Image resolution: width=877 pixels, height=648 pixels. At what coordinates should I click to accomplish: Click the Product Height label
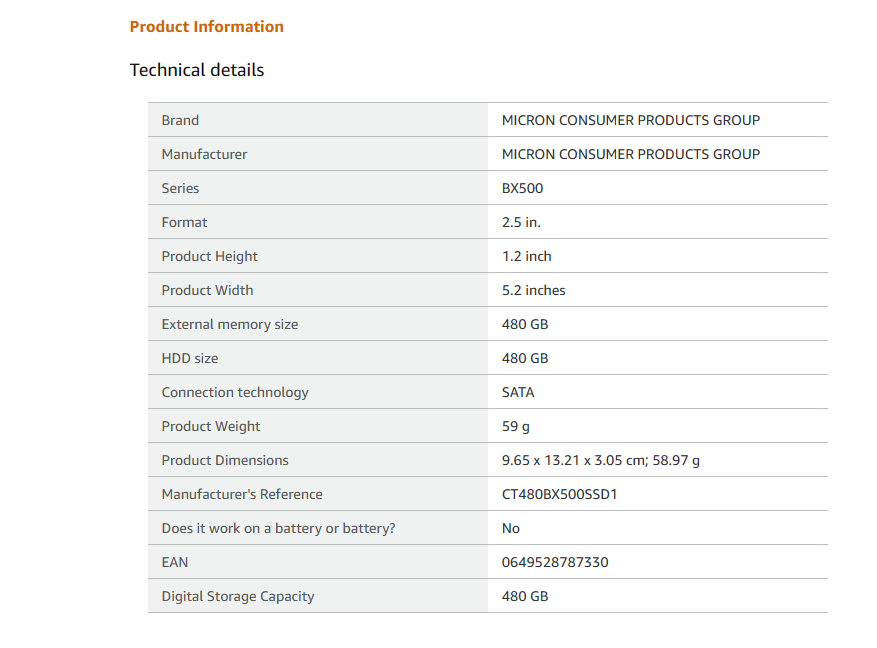[209, 256]
